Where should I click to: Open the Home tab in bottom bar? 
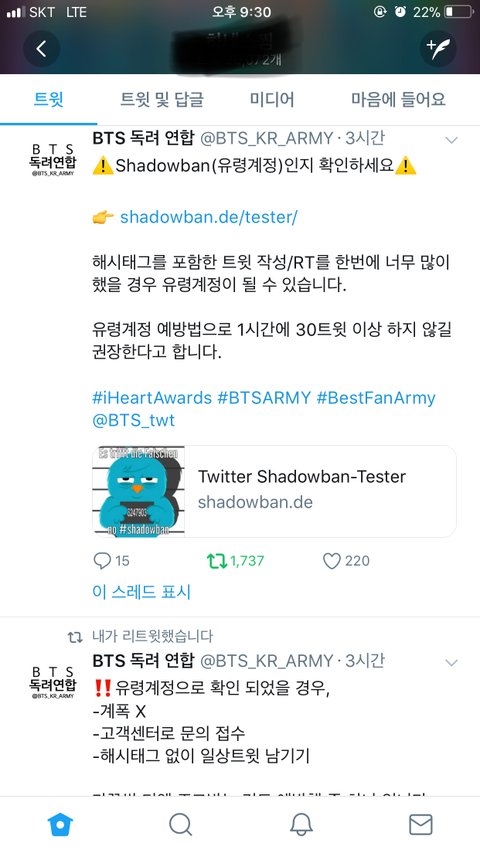60,825
